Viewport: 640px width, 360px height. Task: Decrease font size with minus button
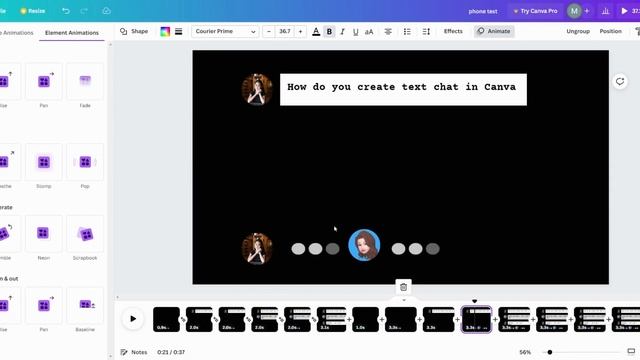tap(269, 31)
